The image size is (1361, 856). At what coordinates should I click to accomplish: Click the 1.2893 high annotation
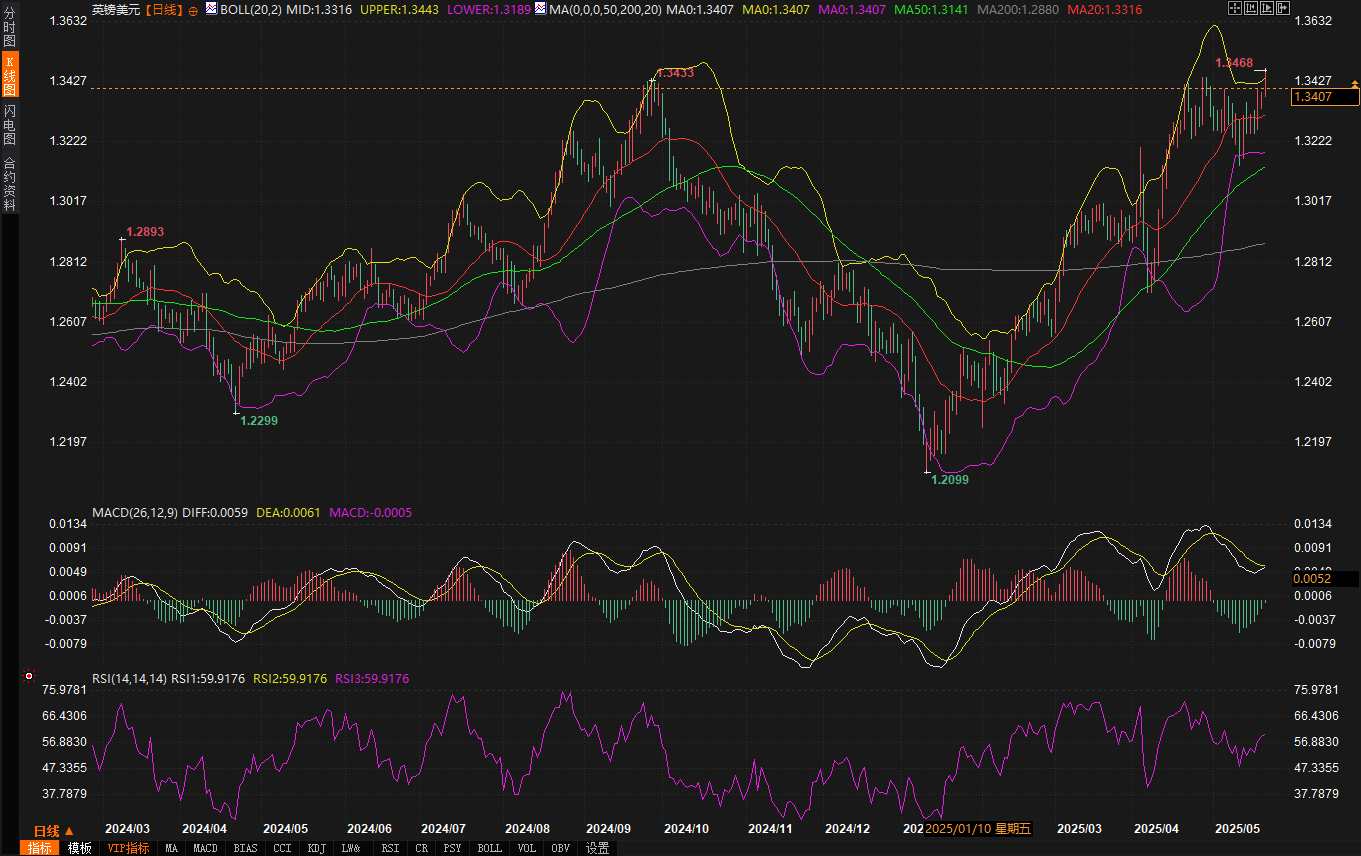point(145,231)
